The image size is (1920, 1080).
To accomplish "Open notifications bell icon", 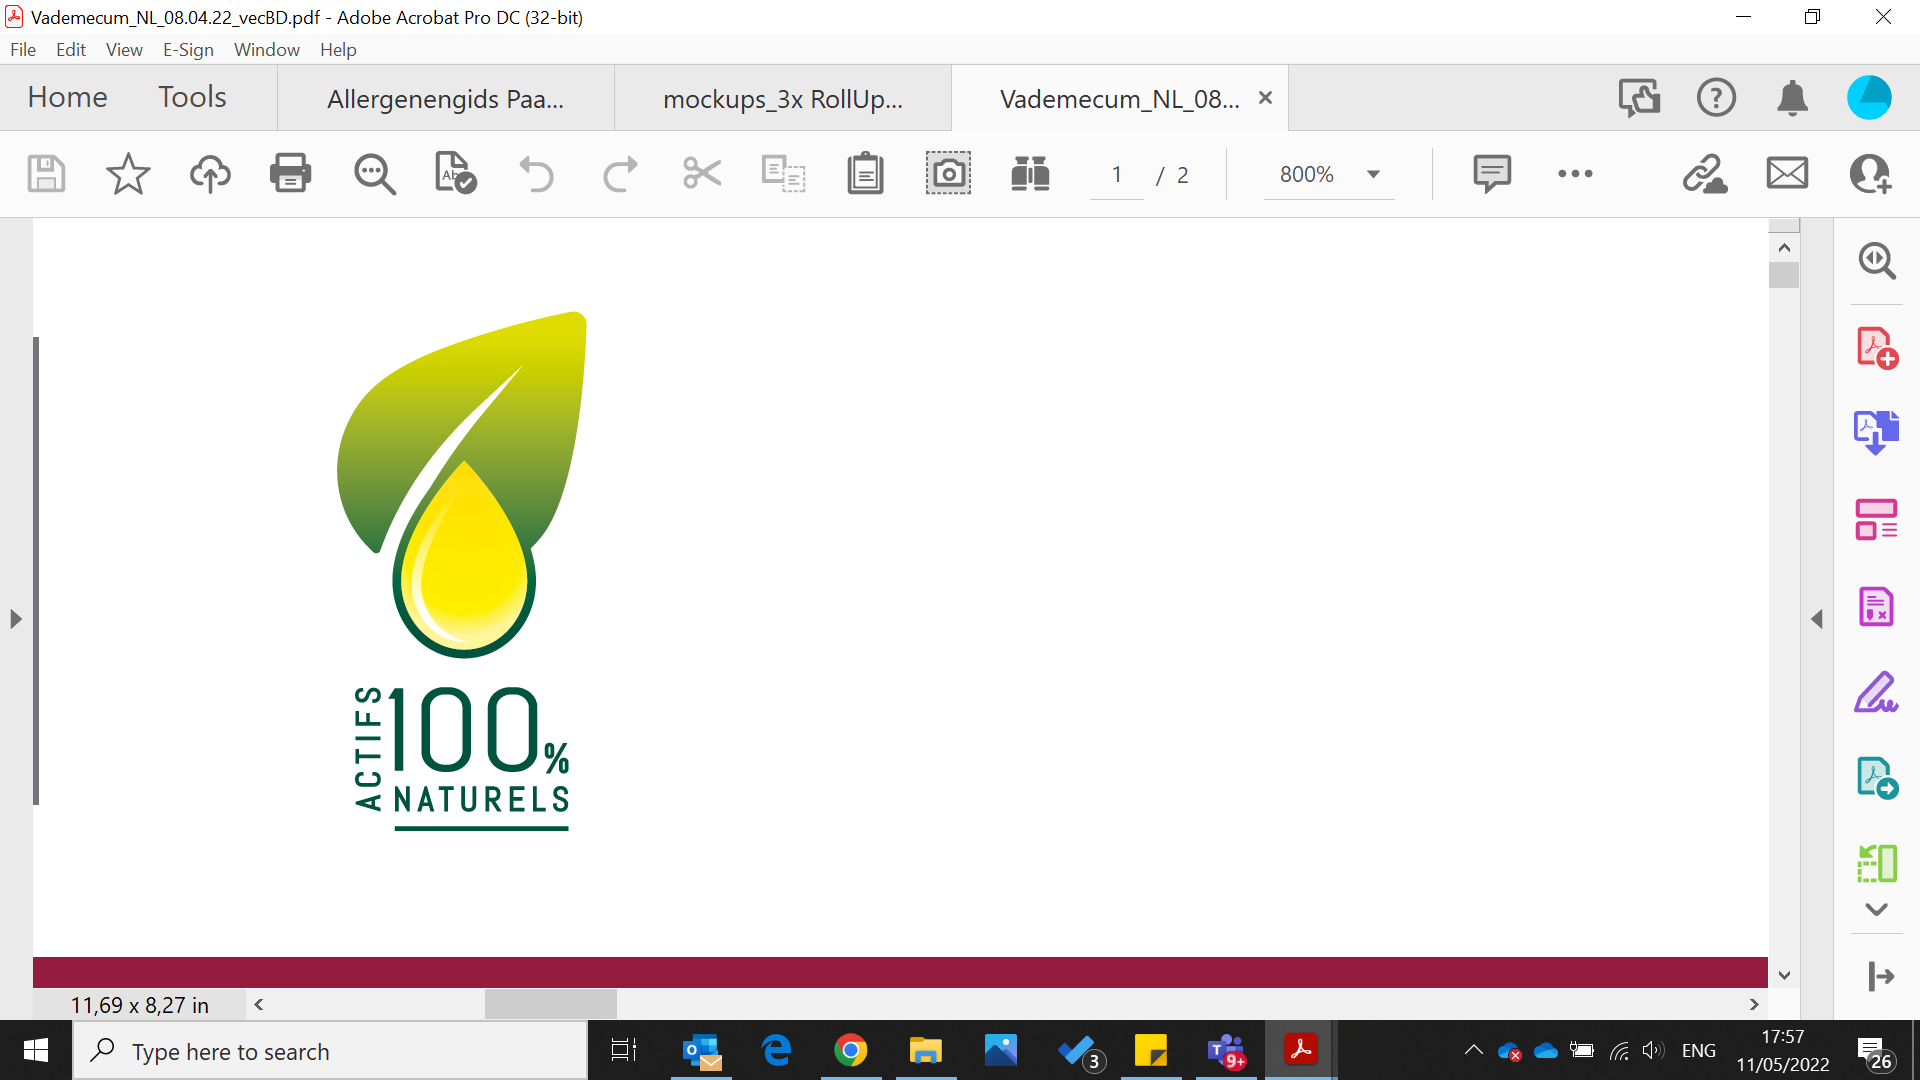I will point(1792,98).
